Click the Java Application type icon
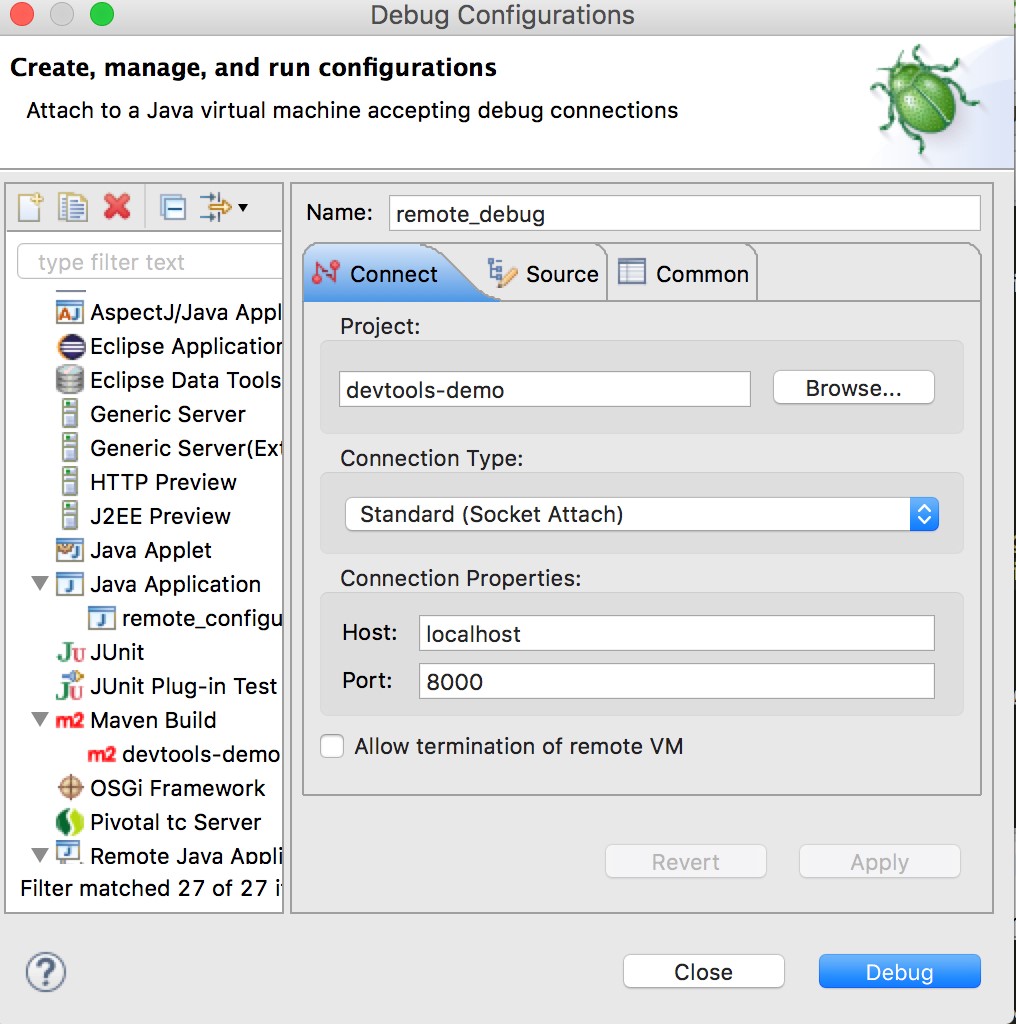The width and height of the screenshot is (1016, 1024). [70, 584]
